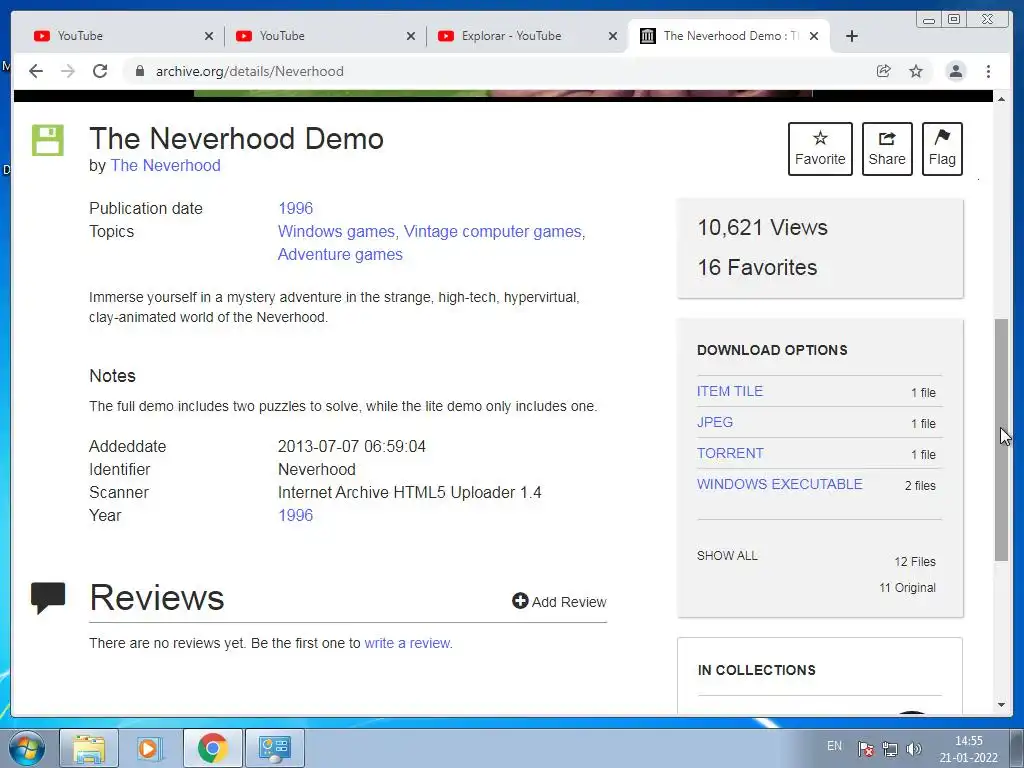Click Add Review
This screenshot has width=1024, height=768.
[559, 601]
